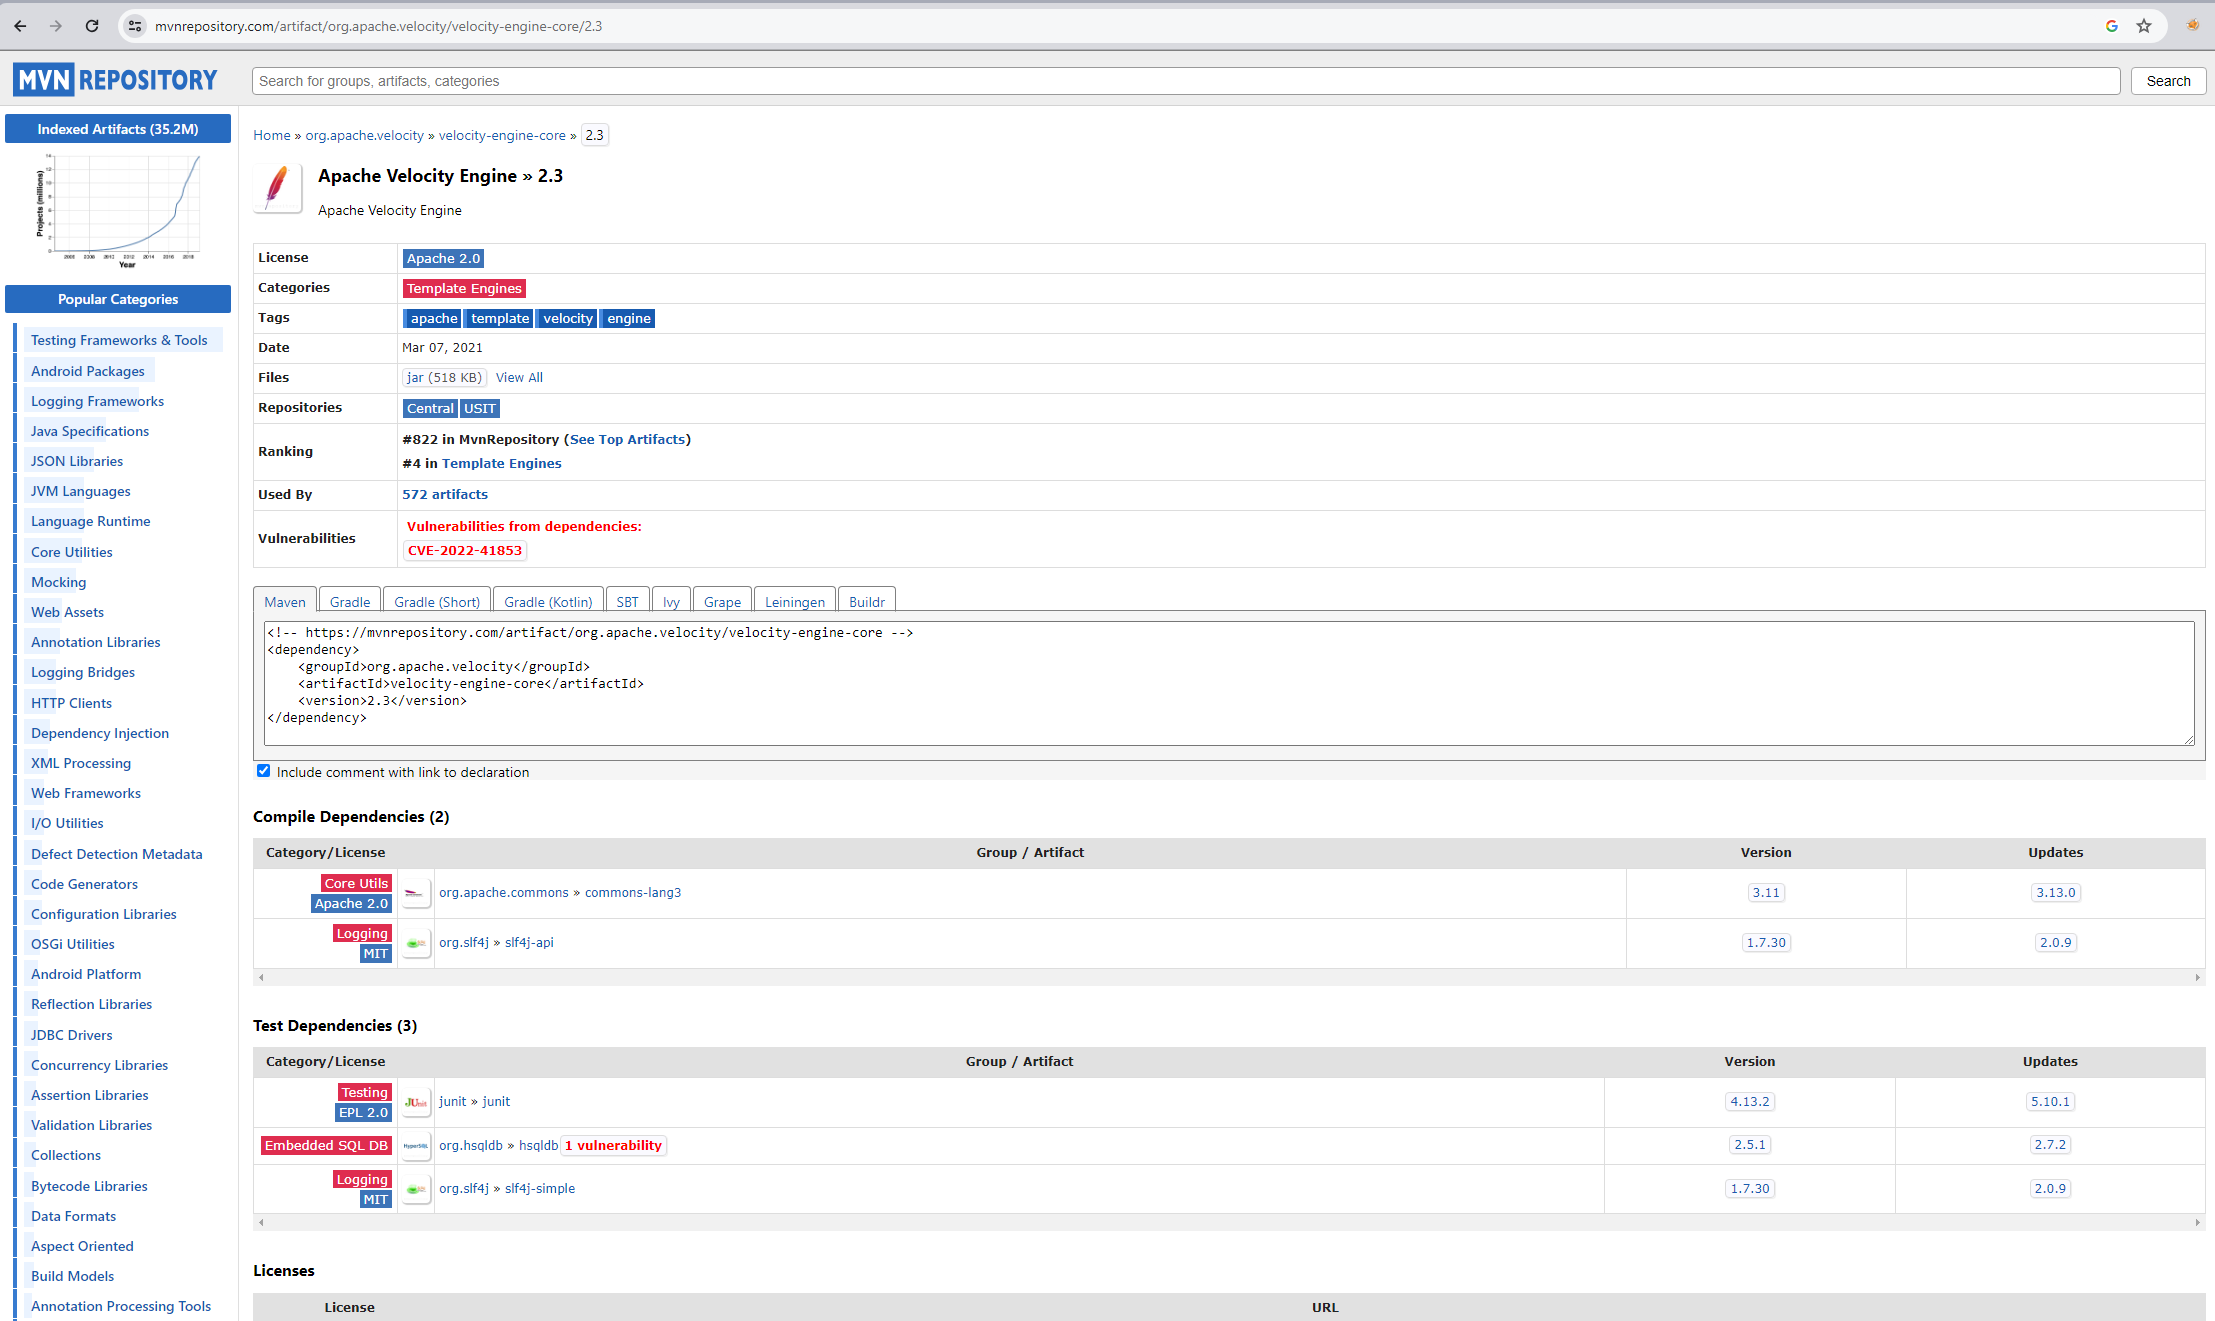Viewport: 2215px width, 1321px height.
Task: Bookmark this page with the star icon
Action: click(2144, 26)
